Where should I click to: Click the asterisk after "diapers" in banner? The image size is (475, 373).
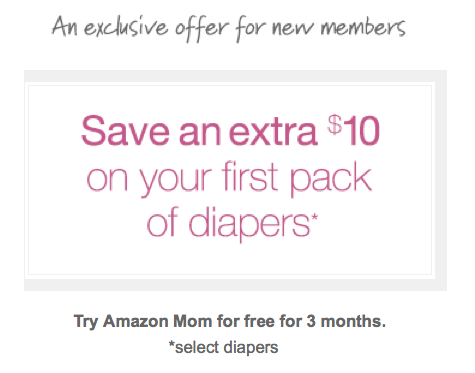[314, 218]
